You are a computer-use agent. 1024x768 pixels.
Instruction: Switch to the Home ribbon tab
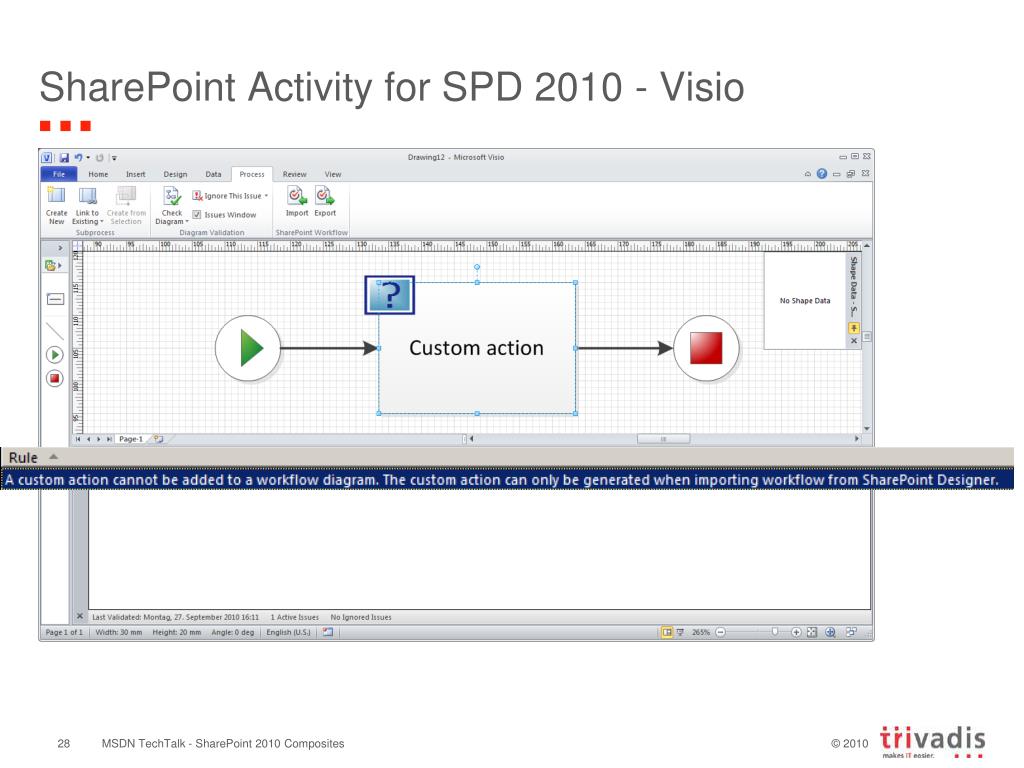[x=98, y=174]
